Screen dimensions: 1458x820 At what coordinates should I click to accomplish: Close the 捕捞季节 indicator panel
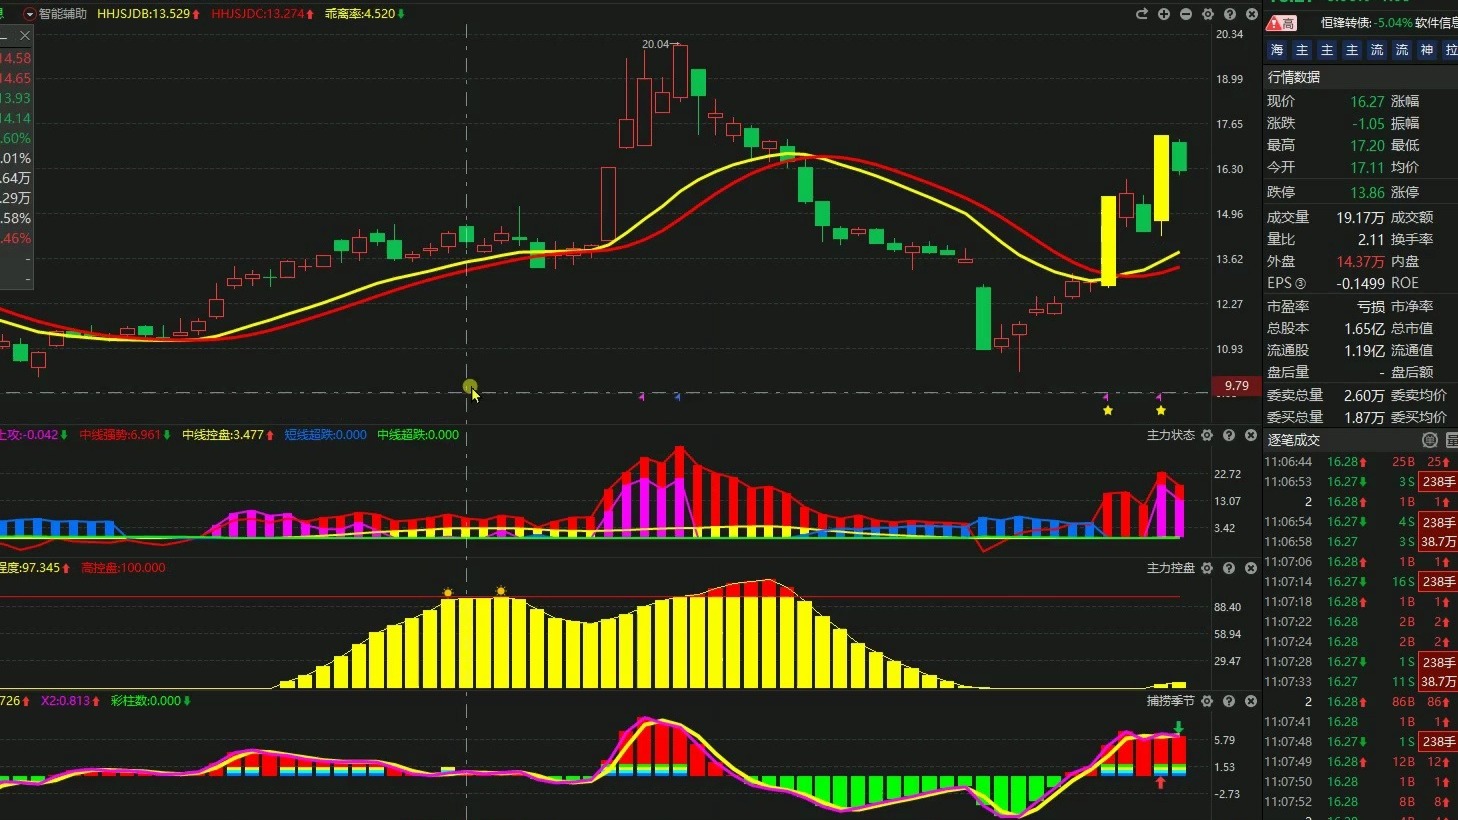coord(1251,701)
